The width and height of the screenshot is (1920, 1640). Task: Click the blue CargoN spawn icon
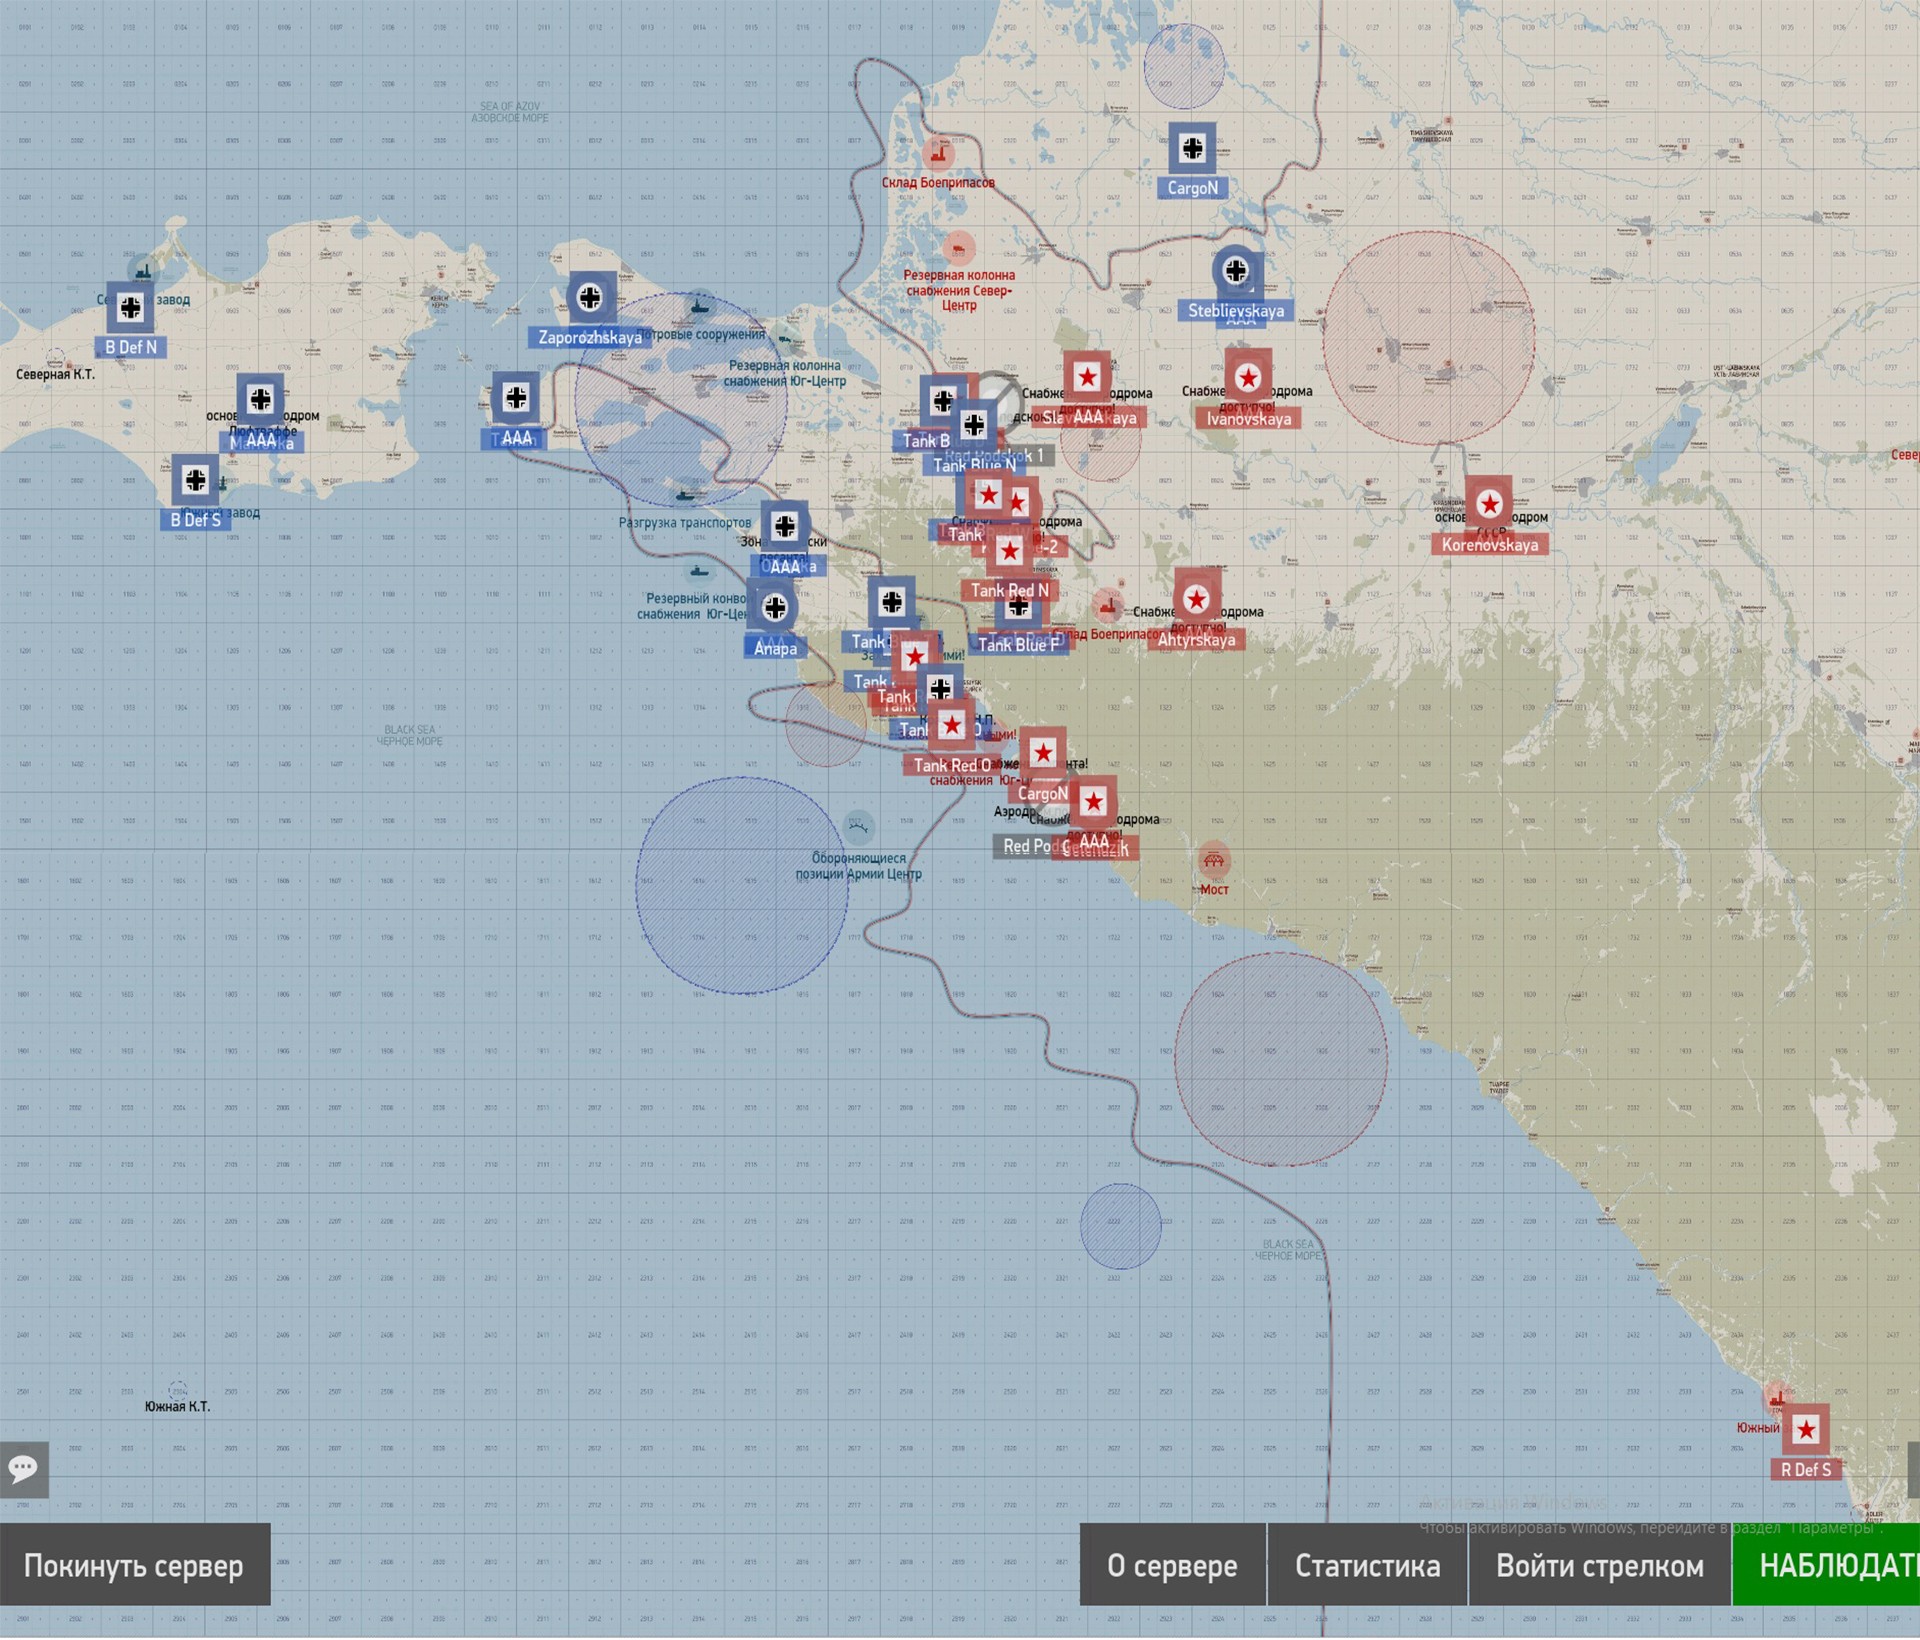tap(1192, 149)
